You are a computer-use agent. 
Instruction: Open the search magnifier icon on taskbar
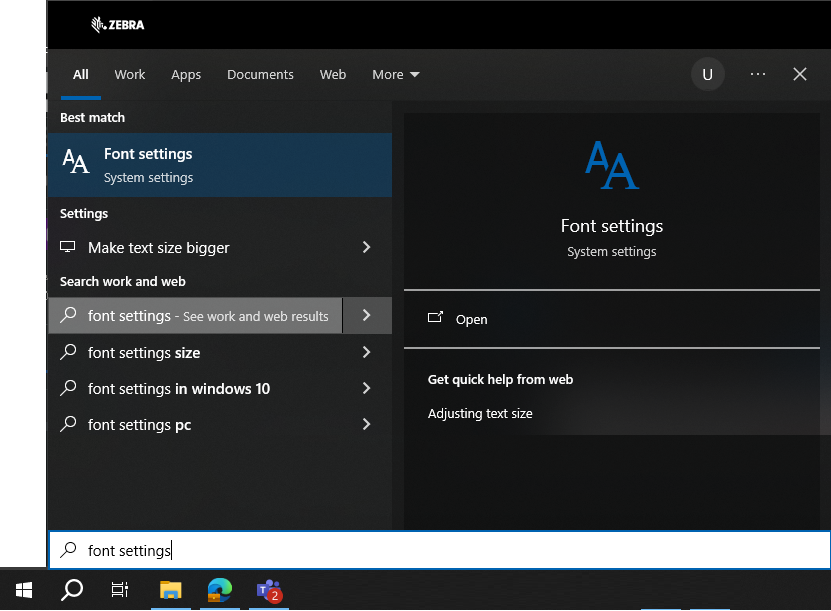(x=71, y=590)
